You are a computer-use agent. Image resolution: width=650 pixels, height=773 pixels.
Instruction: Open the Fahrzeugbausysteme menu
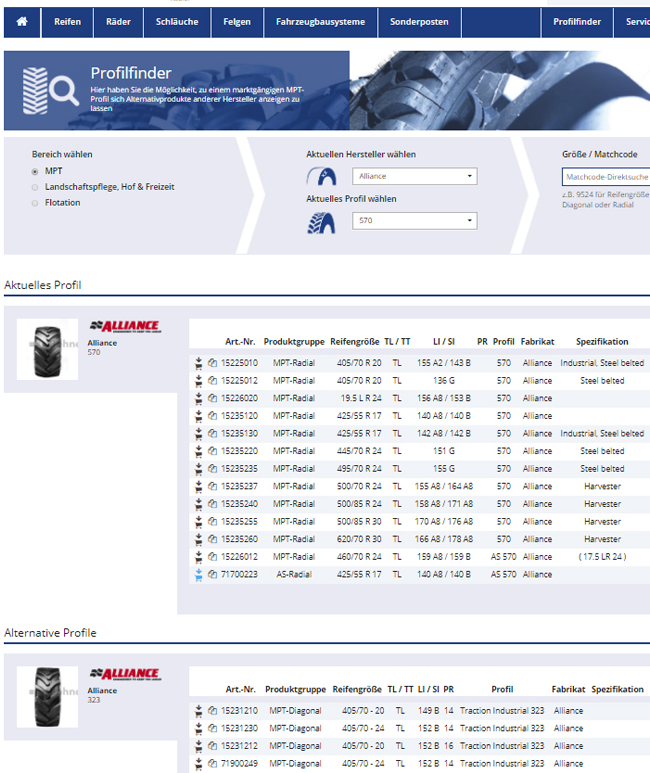[321, 22]
